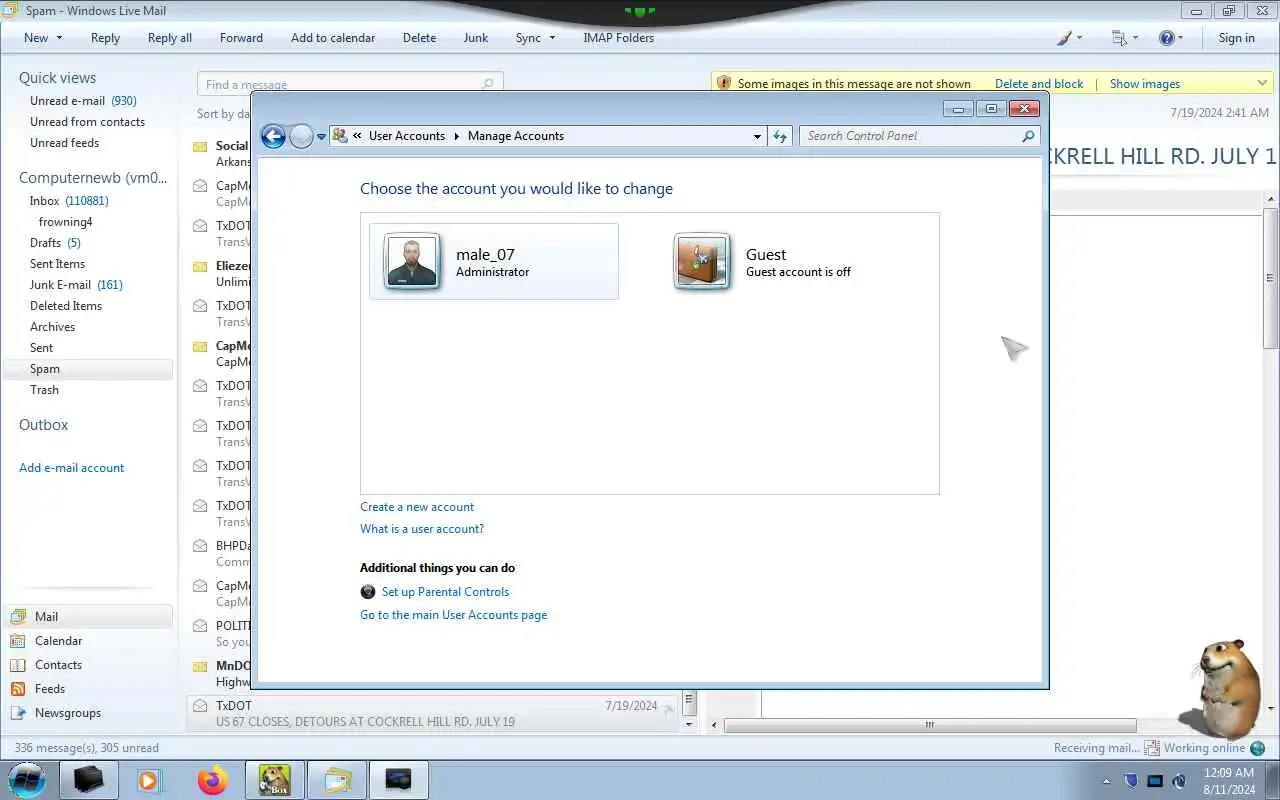Select the TxDOT US 67 CLOSES message
Viewport: 1280px width, 800px height.
432,713
